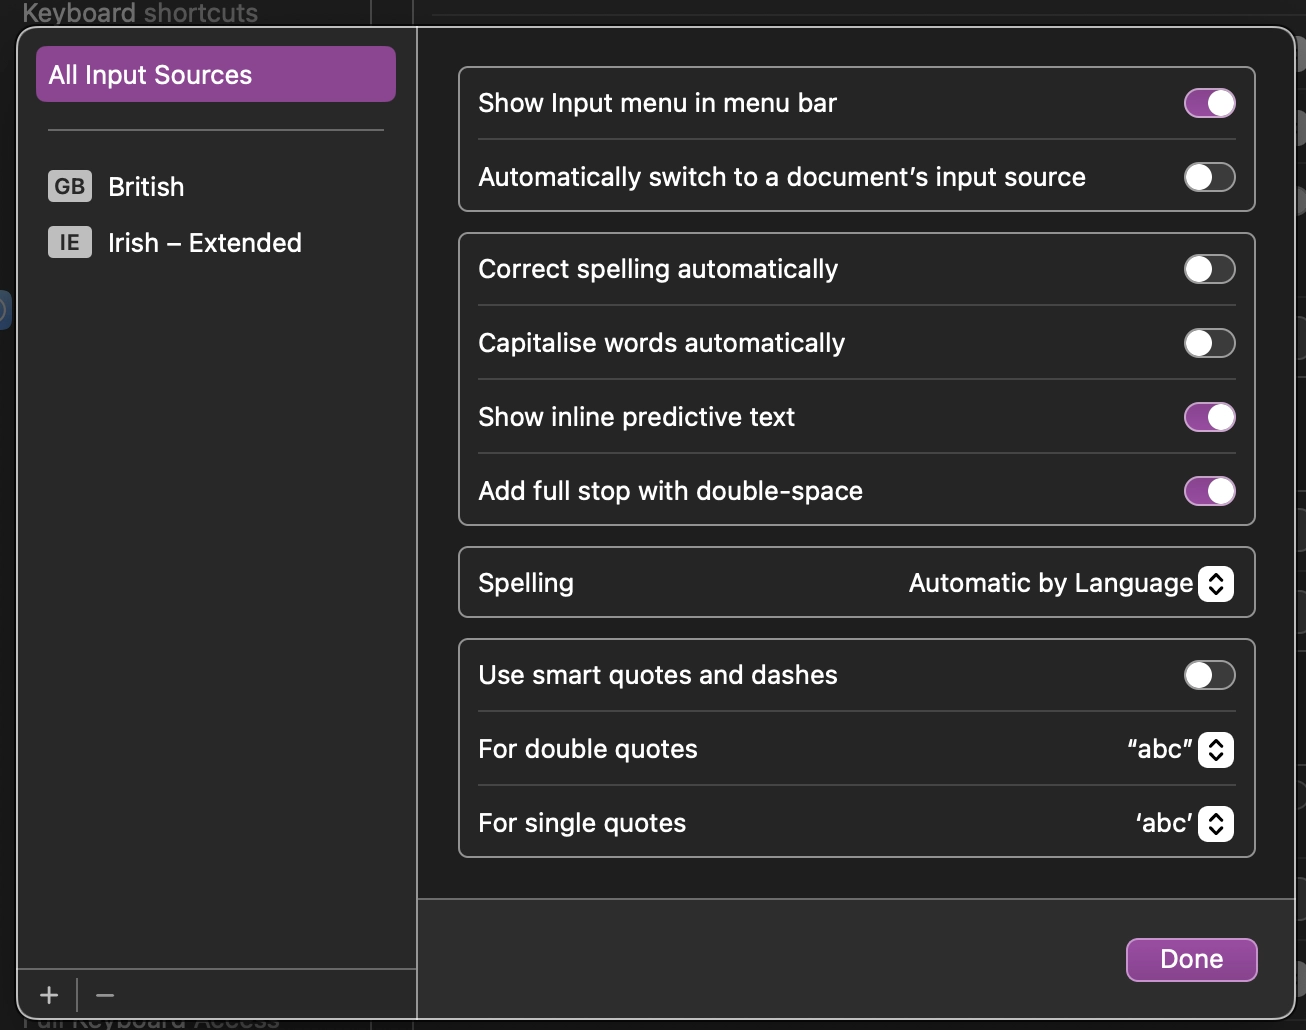
Task: Disable Add full stop with double-space
Action: (x=1210, y=491)
